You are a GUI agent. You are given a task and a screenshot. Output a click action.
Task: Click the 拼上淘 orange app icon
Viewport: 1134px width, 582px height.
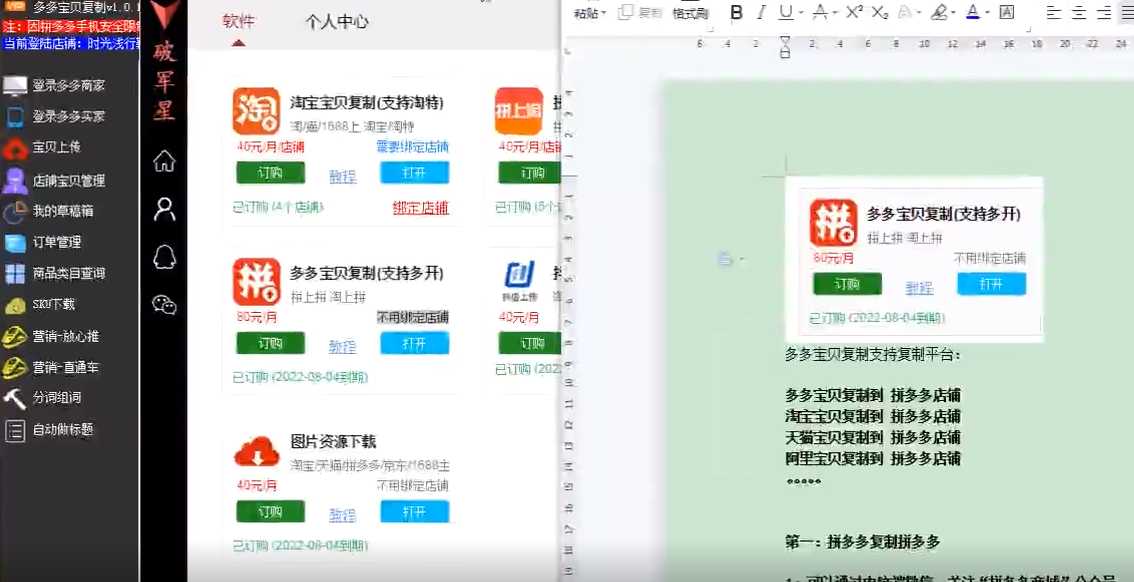[x=519, y=111]
